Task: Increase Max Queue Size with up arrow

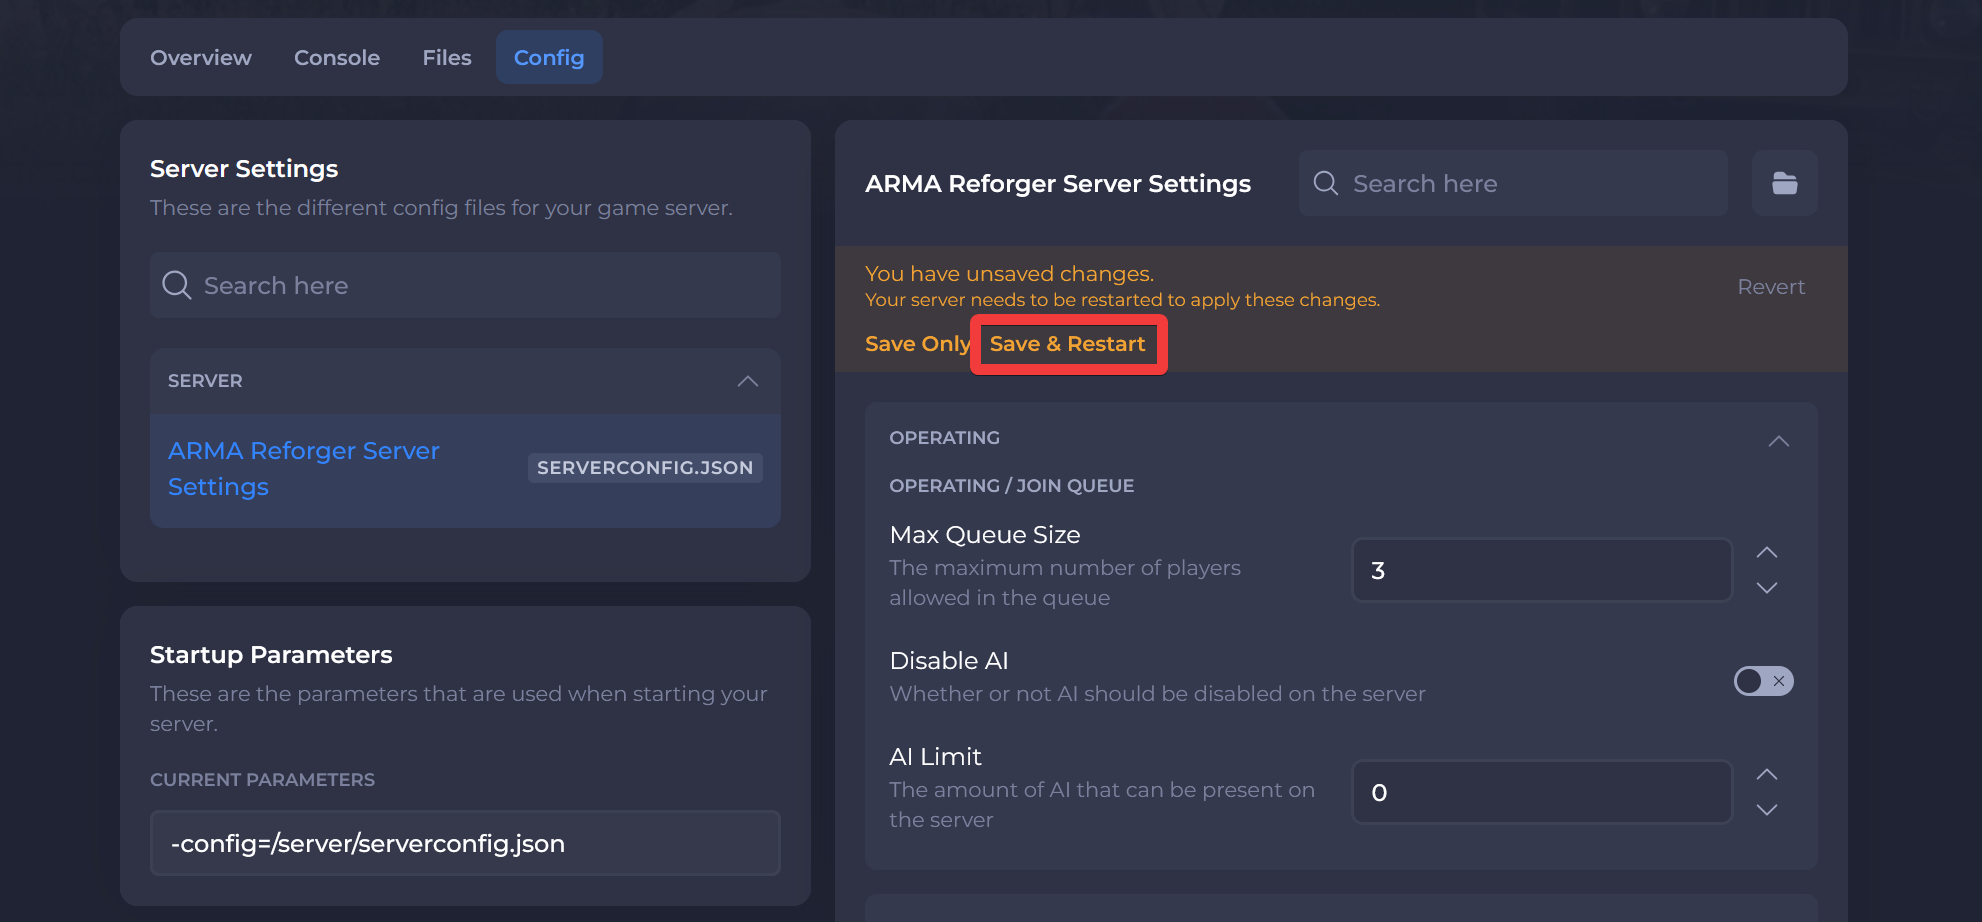Action: pos(1767,552)
